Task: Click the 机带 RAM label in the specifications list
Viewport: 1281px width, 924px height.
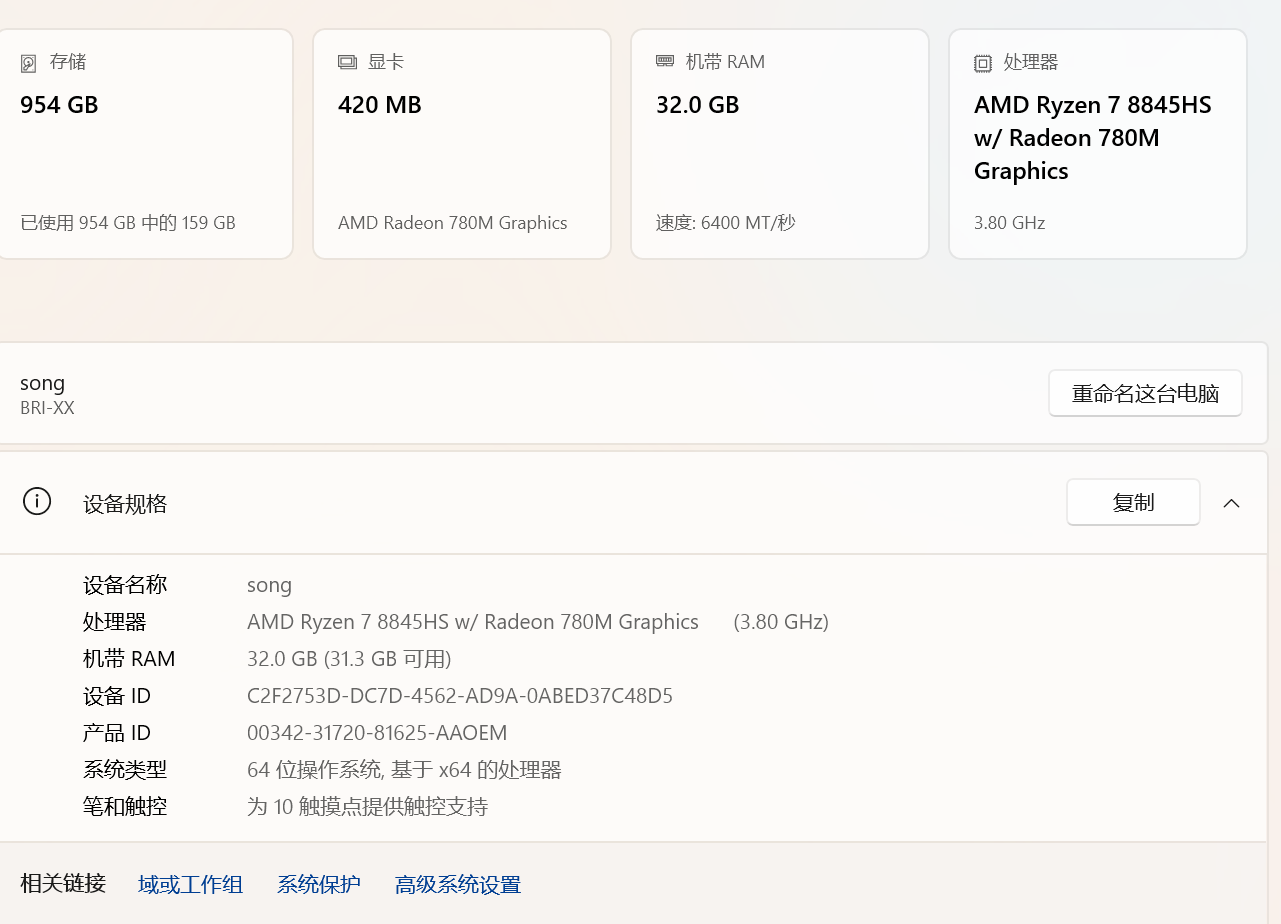Action: coord(129,659)
